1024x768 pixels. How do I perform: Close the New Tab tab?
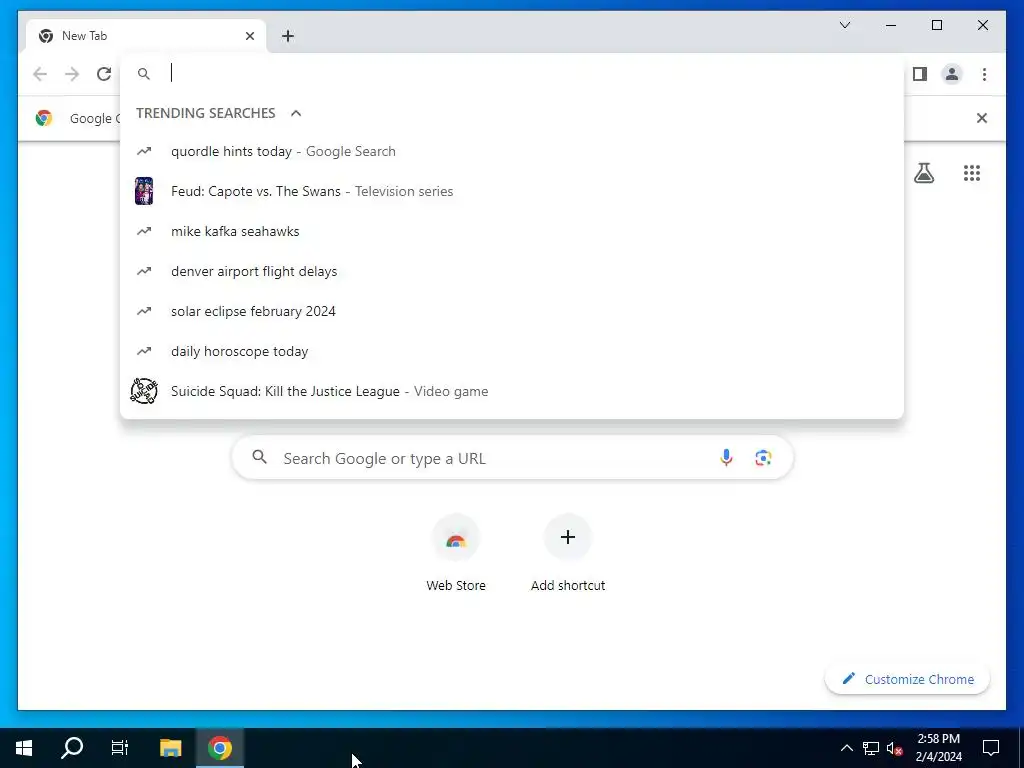coord(249,36)
